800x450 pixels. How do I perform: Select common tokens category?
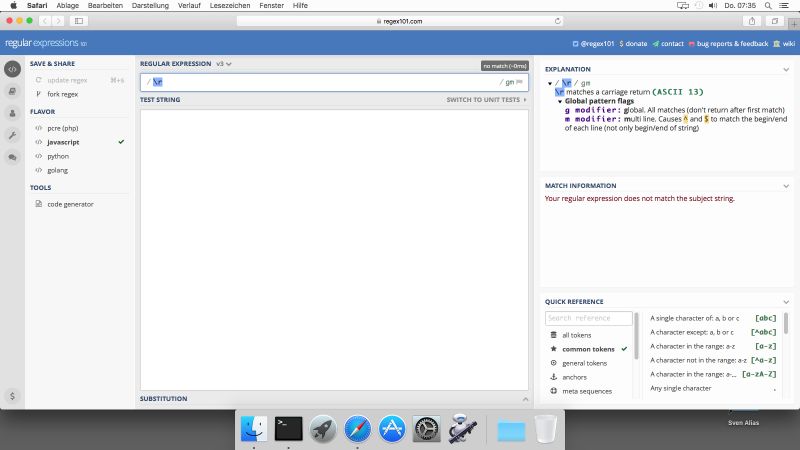pos(589,349)
